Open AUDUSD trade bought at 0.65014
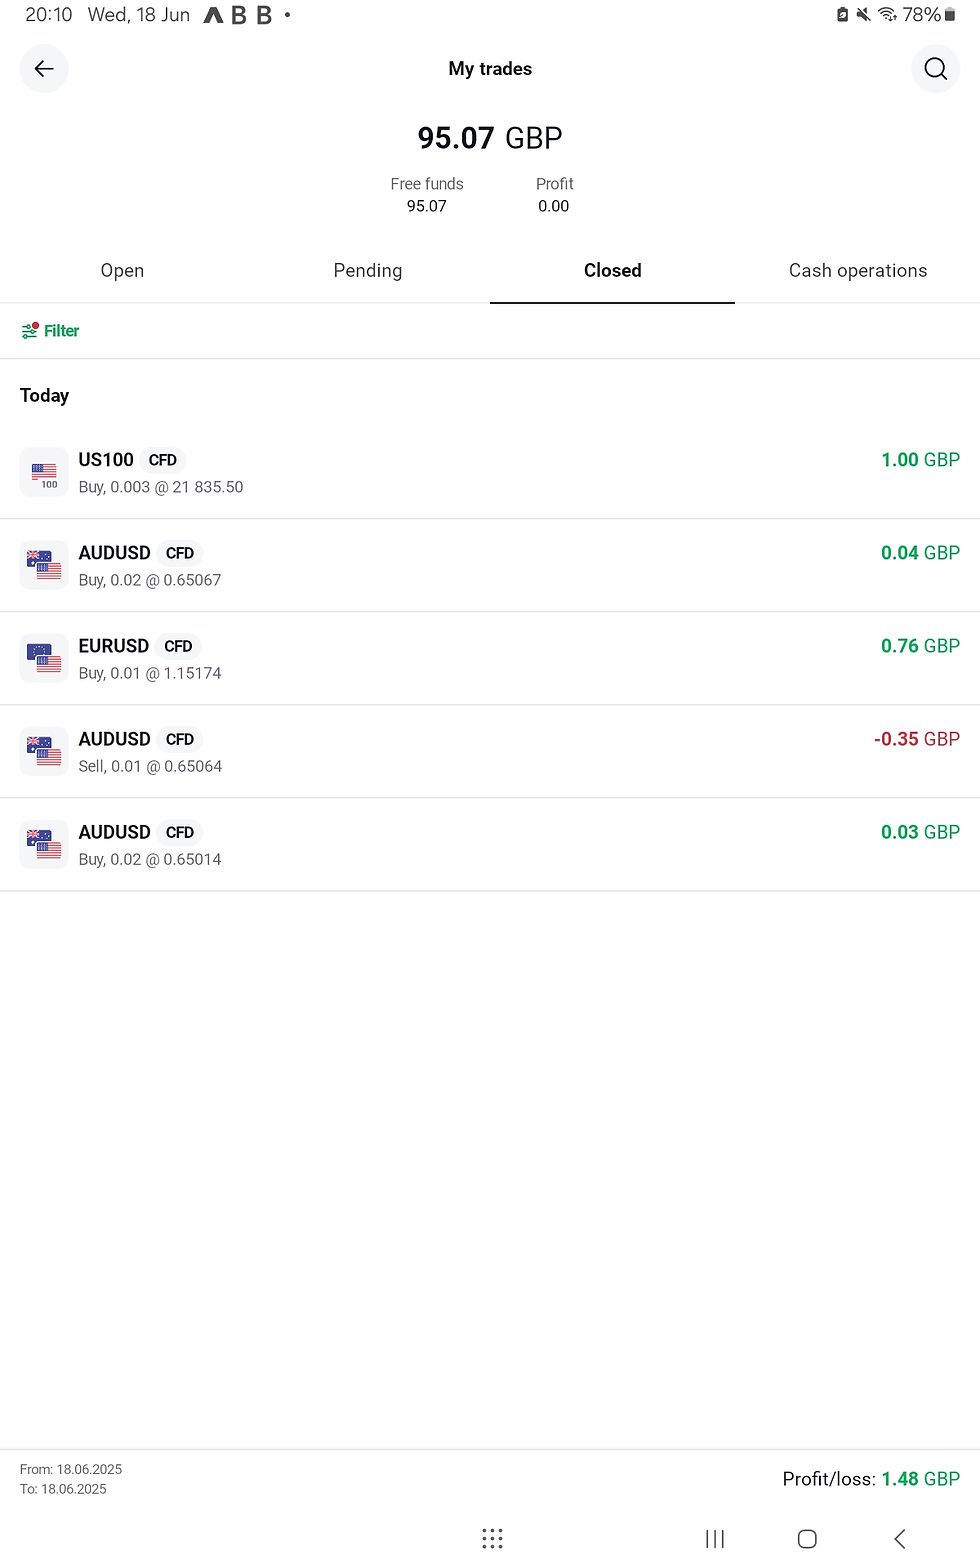The image size is (980, 1568). [x=490, y=845]
